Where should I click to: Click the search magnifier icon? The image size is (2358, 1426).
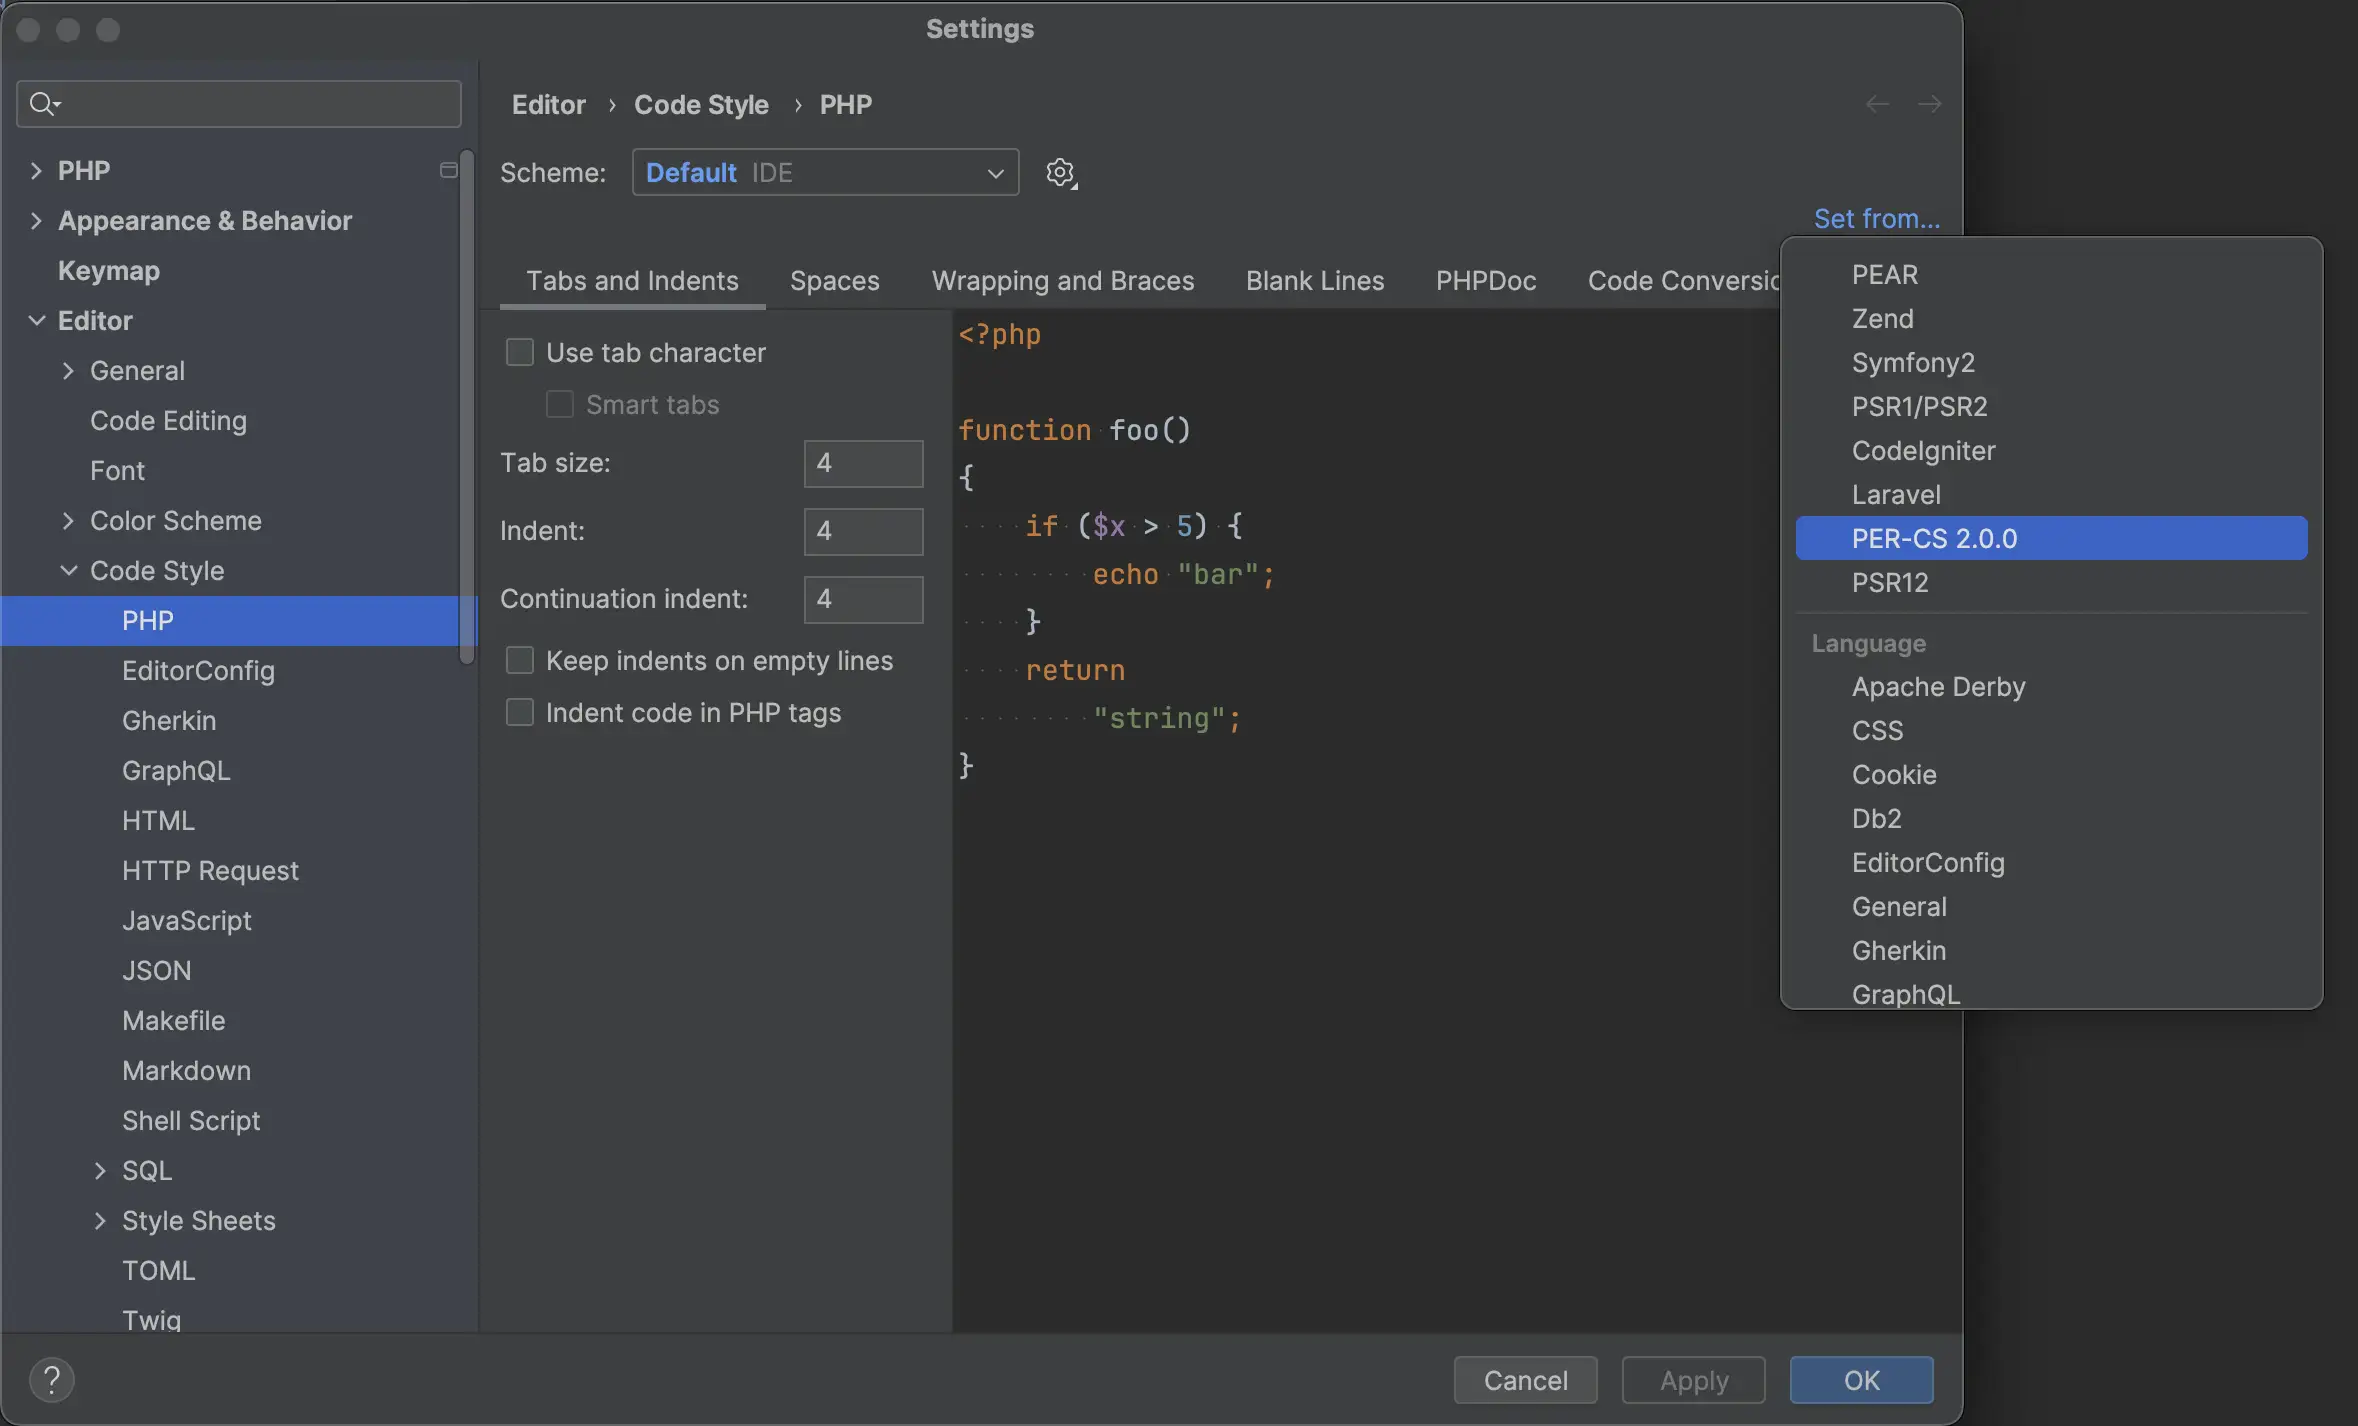[x=44, y=104]
